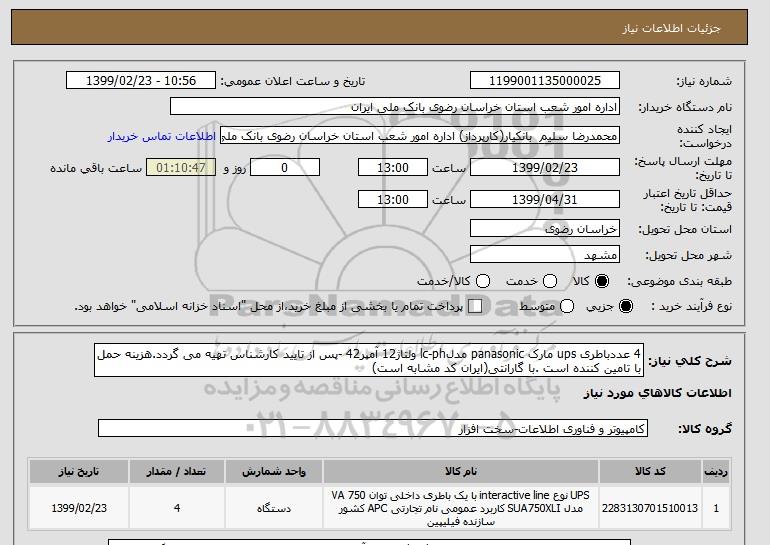
Task: Click the row number 1 cell
Action: click(x=716, y=508)
